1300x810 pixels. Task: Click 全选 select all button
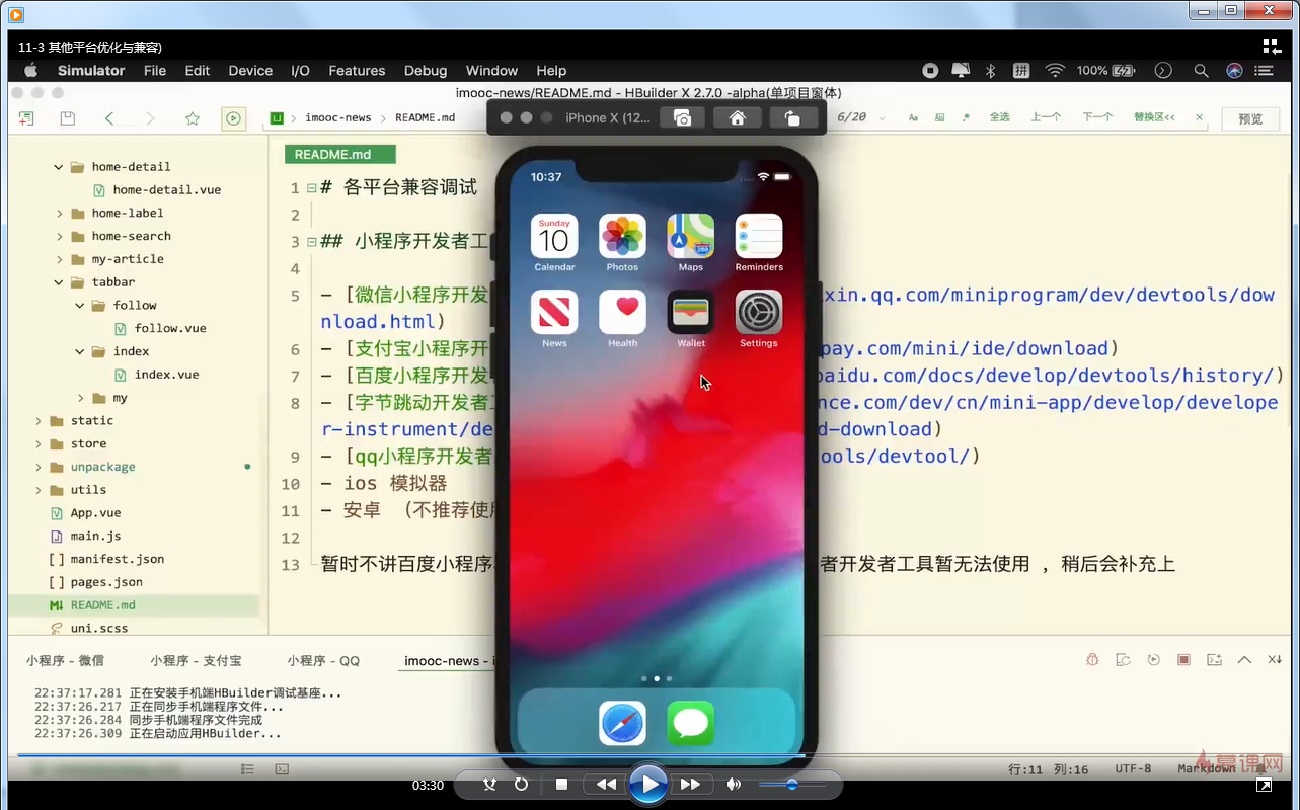pyautogui.click(x=999, y=117)
